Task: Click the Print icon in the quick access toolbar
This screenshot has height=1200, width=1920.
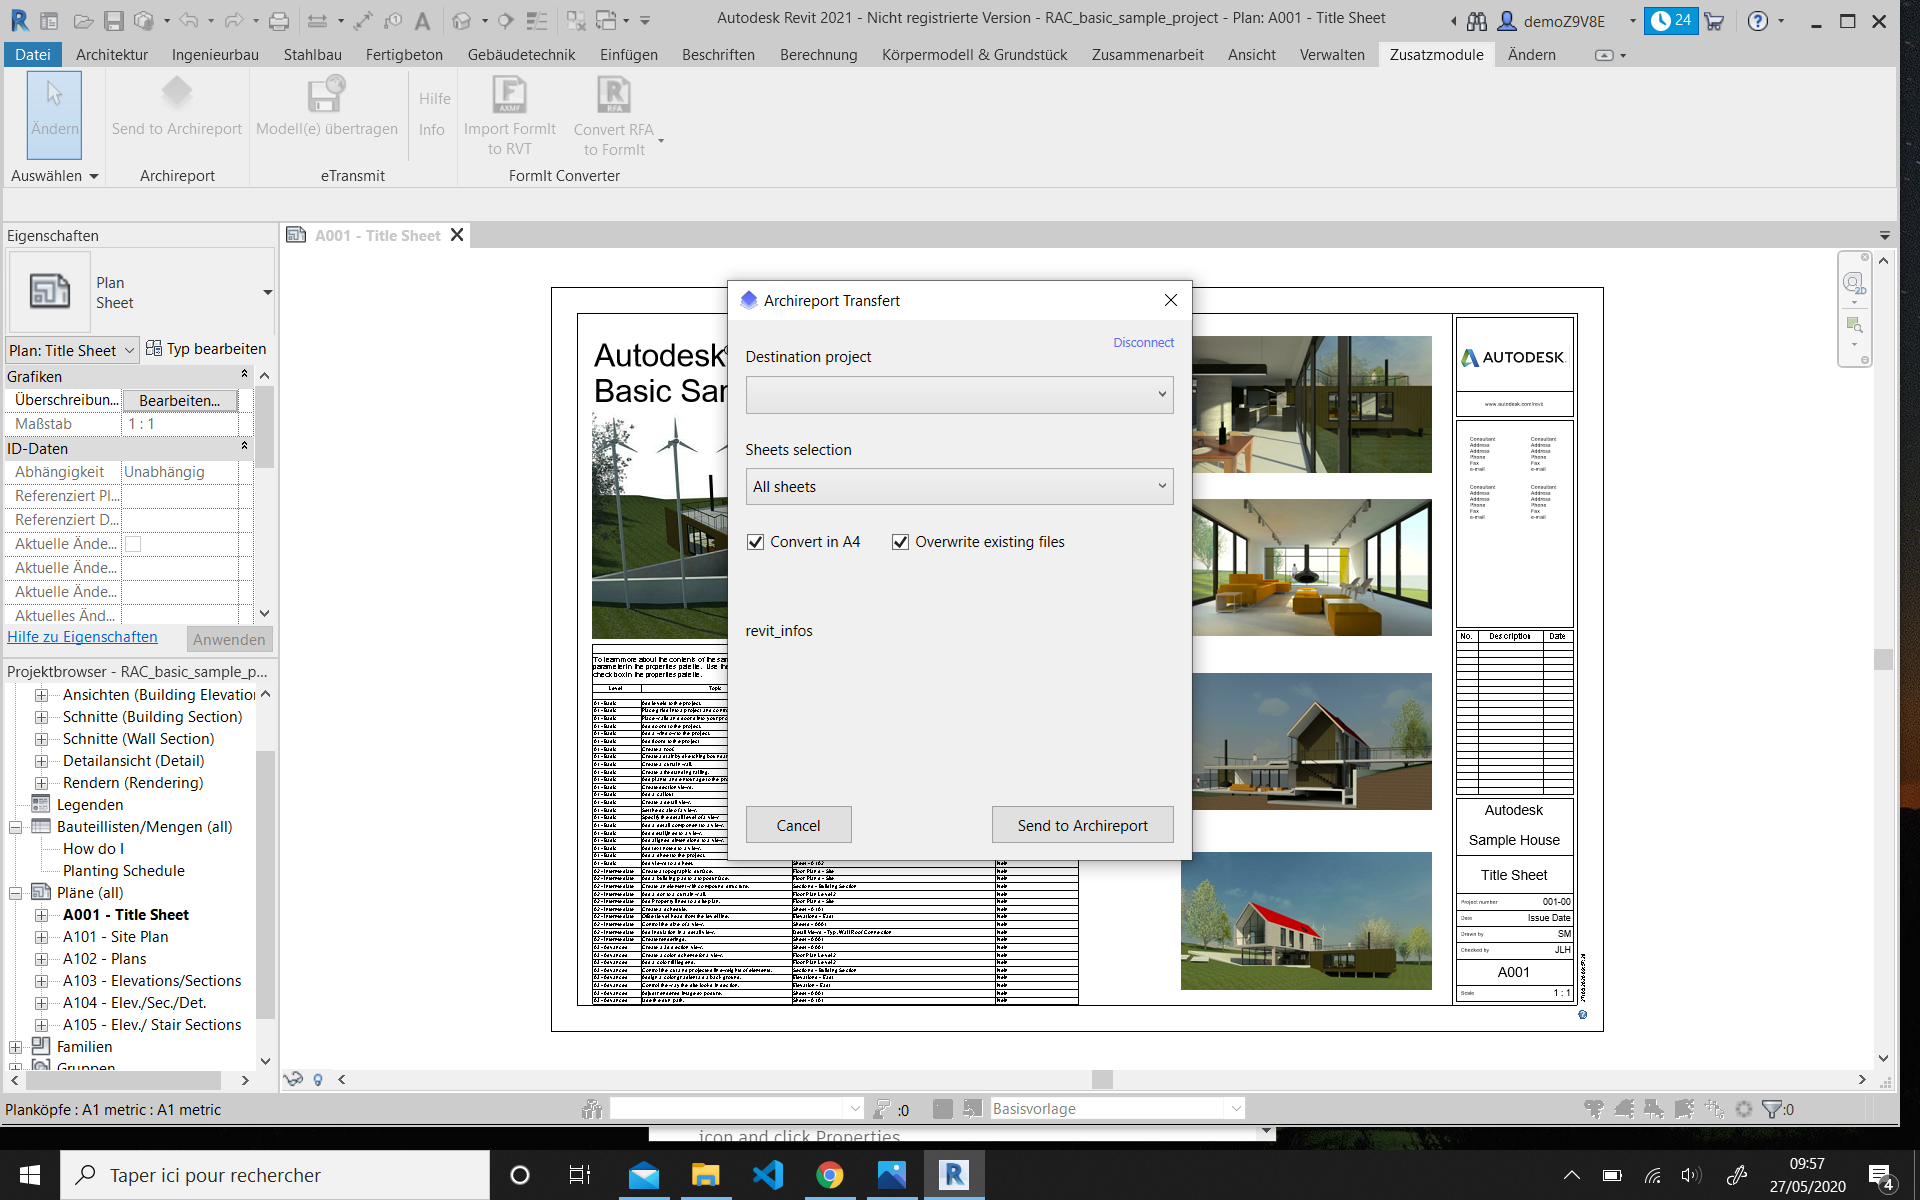Action: pyautogui.click(x=279, y=20)
